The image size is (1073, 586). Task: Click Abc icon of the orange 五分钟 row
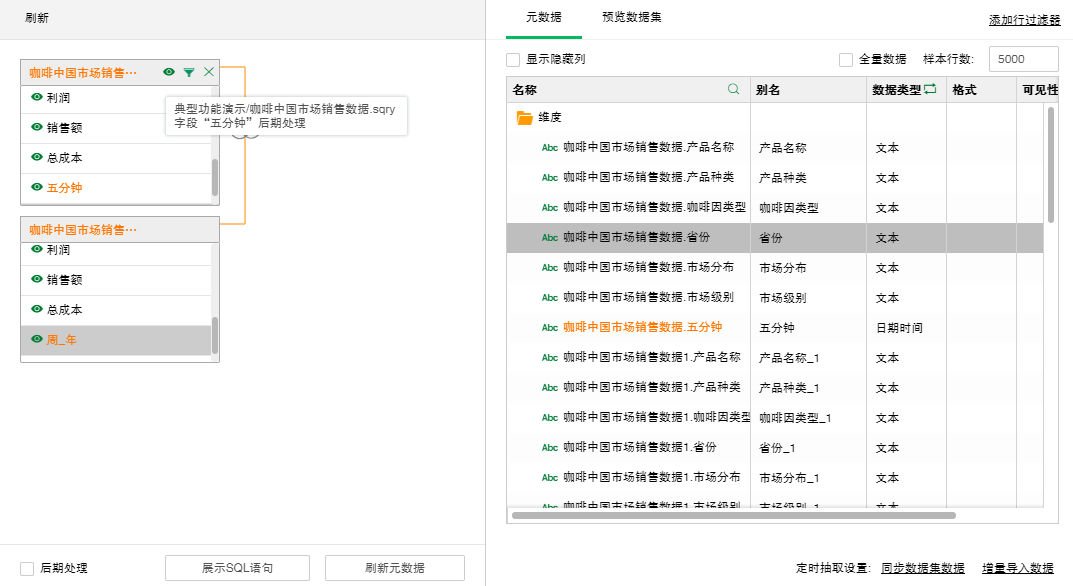pos(549,328)
